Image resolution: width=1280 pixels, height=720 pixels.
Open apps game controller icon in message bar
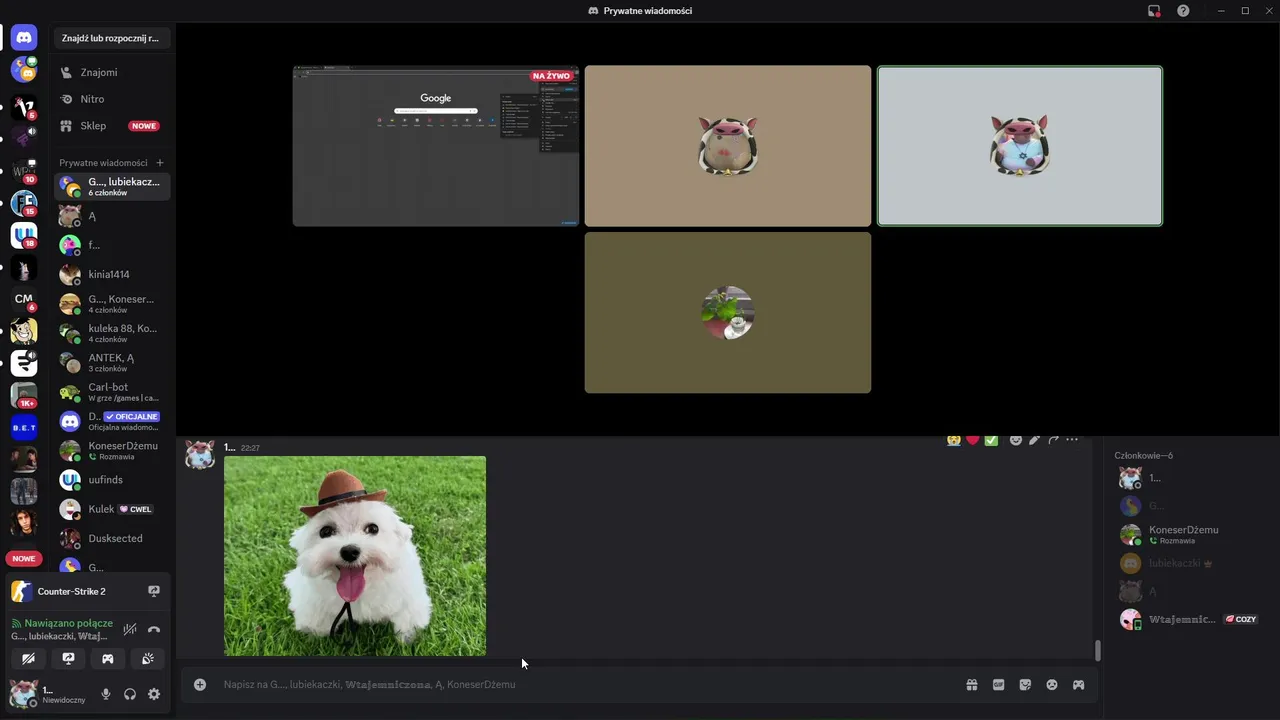pyautogui.click(x=1078, y=684)
